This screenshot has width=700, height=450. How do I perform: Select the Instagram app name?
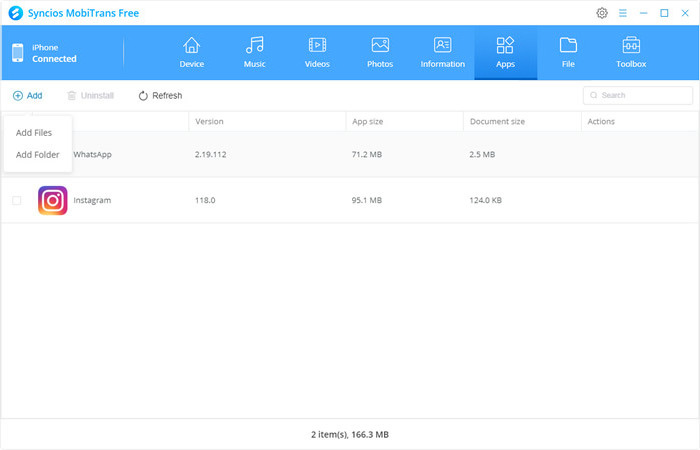tap(92, 200)
